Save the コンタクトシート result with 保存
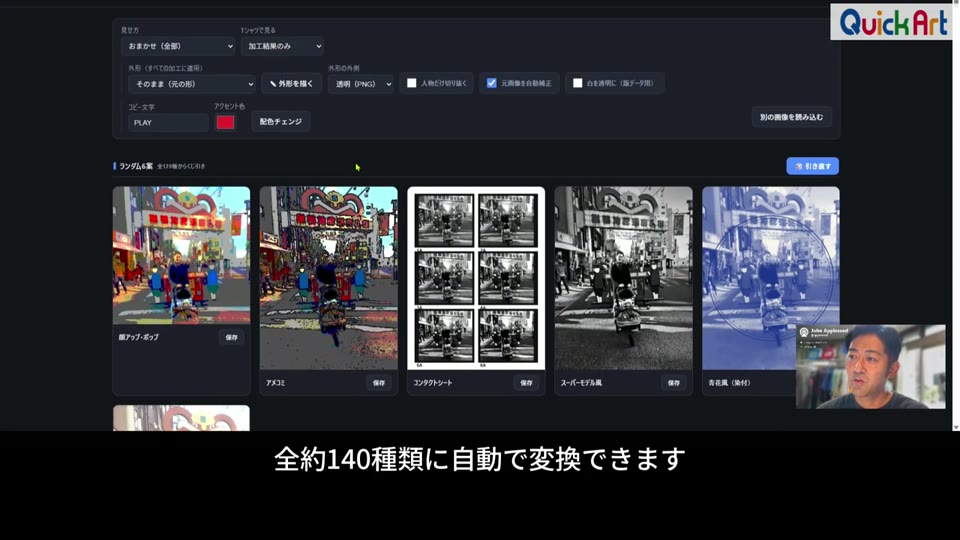The width and height of the screenshot is (960, 540). [527, 383]
